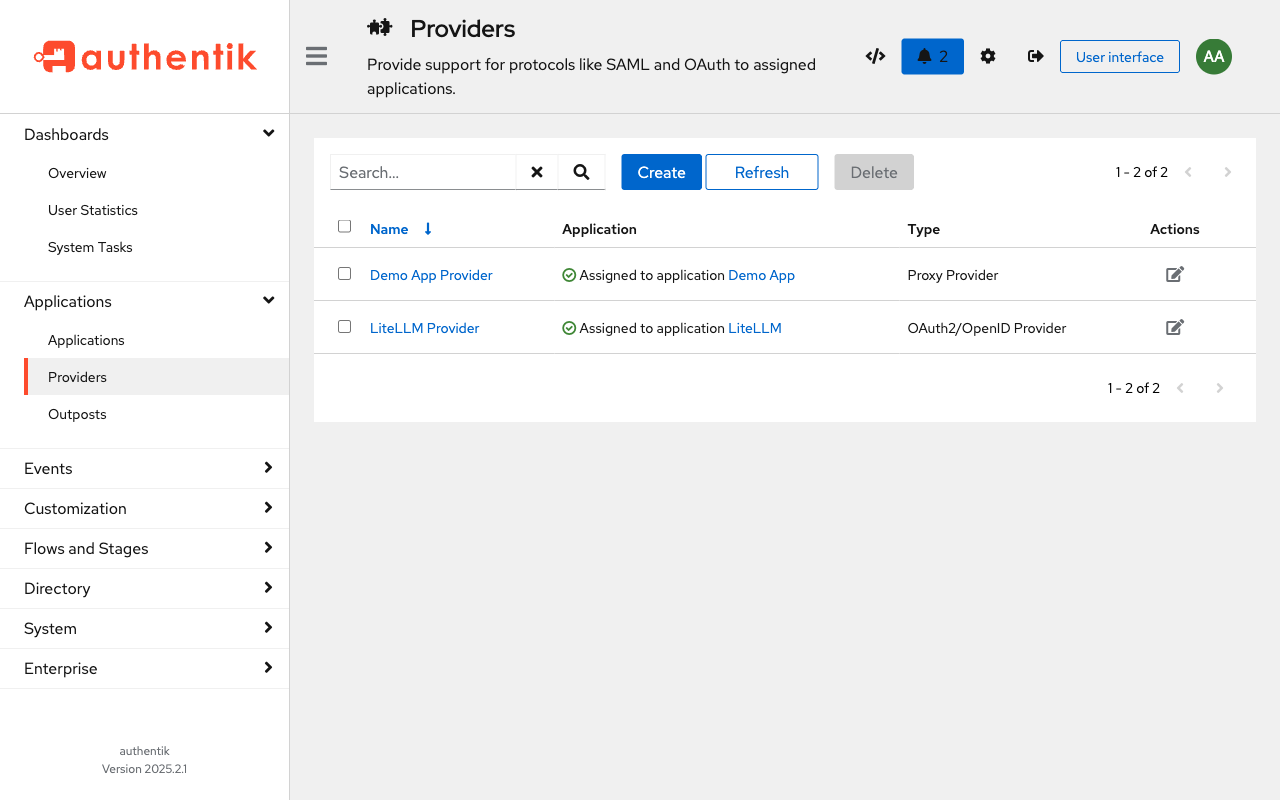Open notifications bell showing 2
This screenshot has height=800, width=1280.
coord(932,56)
